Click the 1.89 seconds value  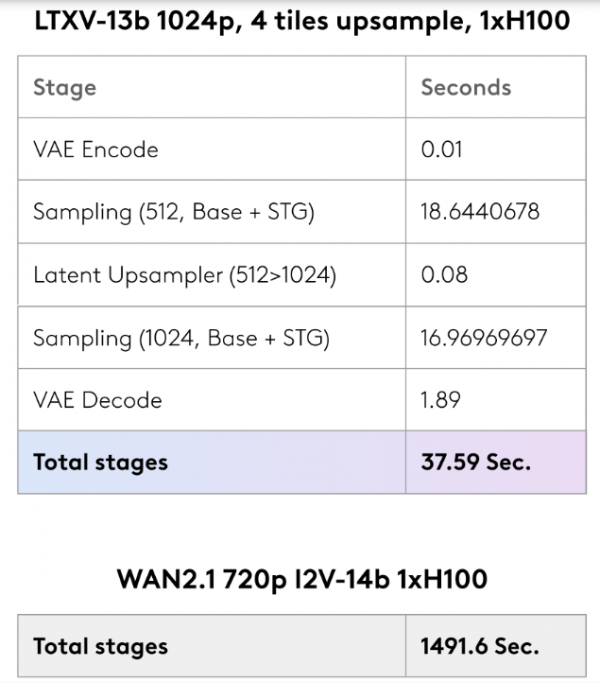pyautogui.click(x=441, y=400)
